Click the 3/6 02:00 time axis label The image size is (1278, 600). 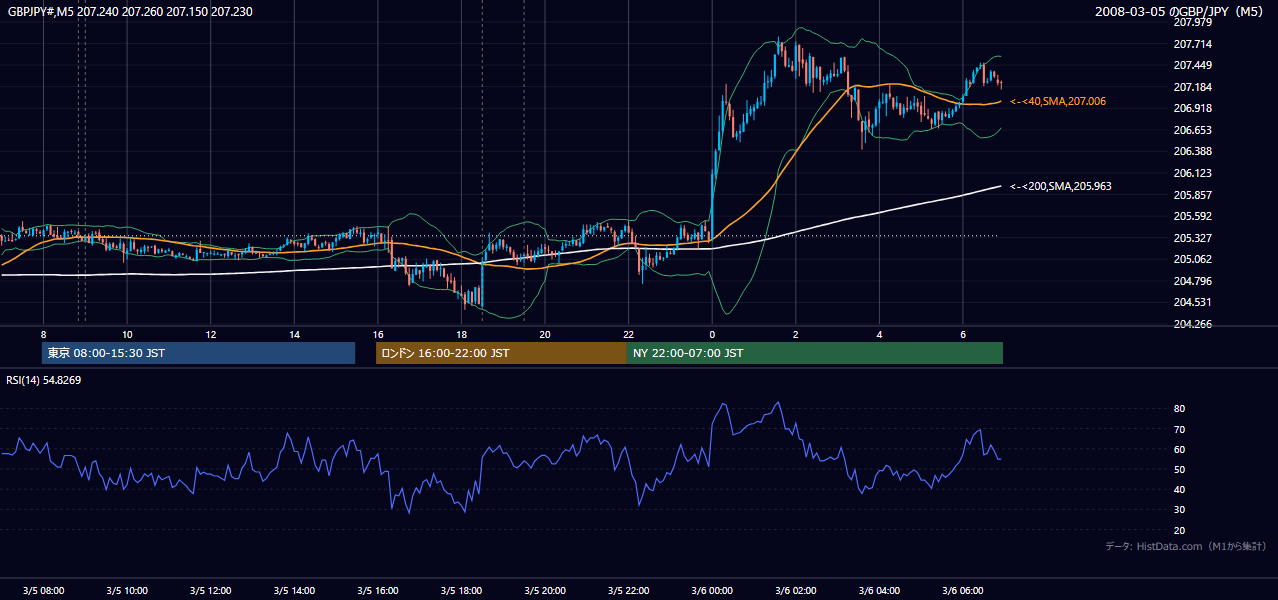pyautogui.click(x=795, y=591)
